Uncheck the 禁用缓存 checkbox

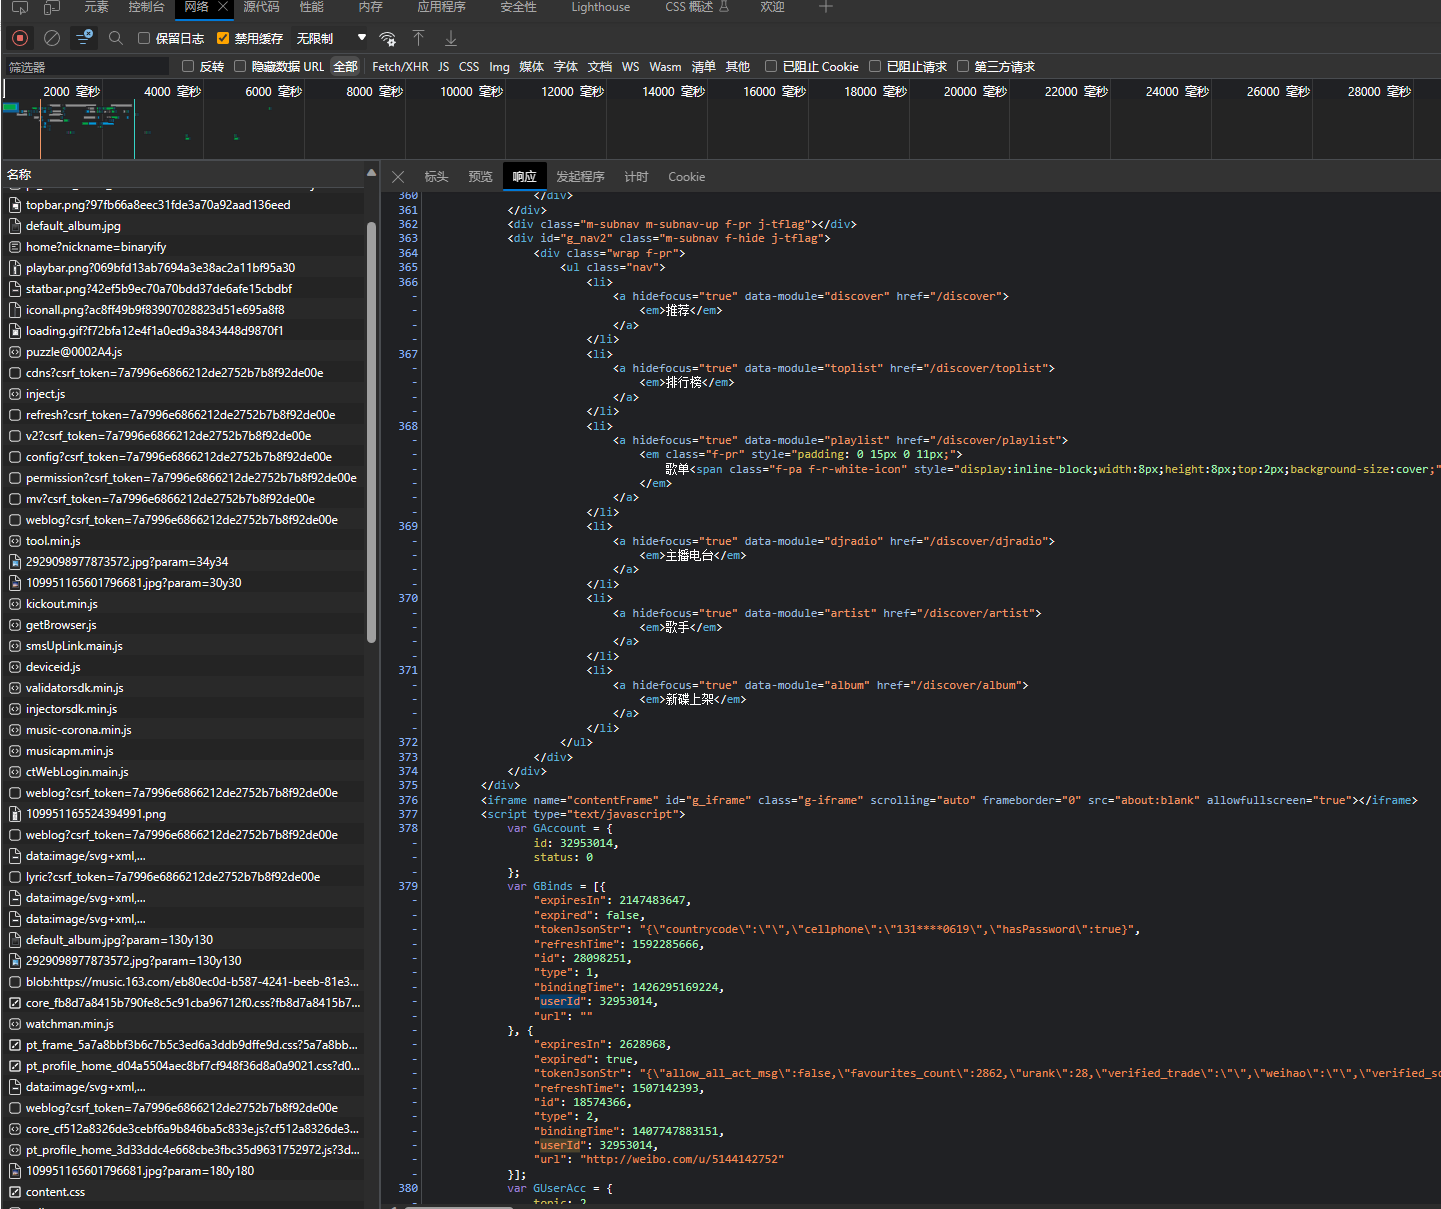click(222, 38)
